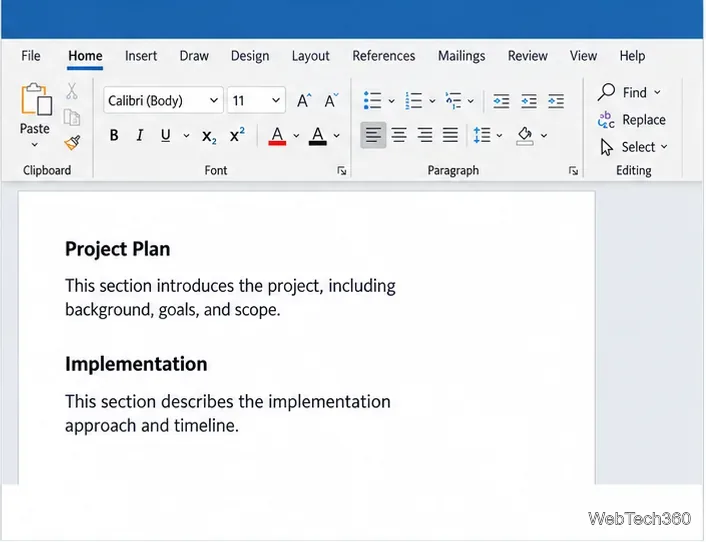Expand underline style options arrow
This screenshot has height=542, width=706.
tap(186, 136)
